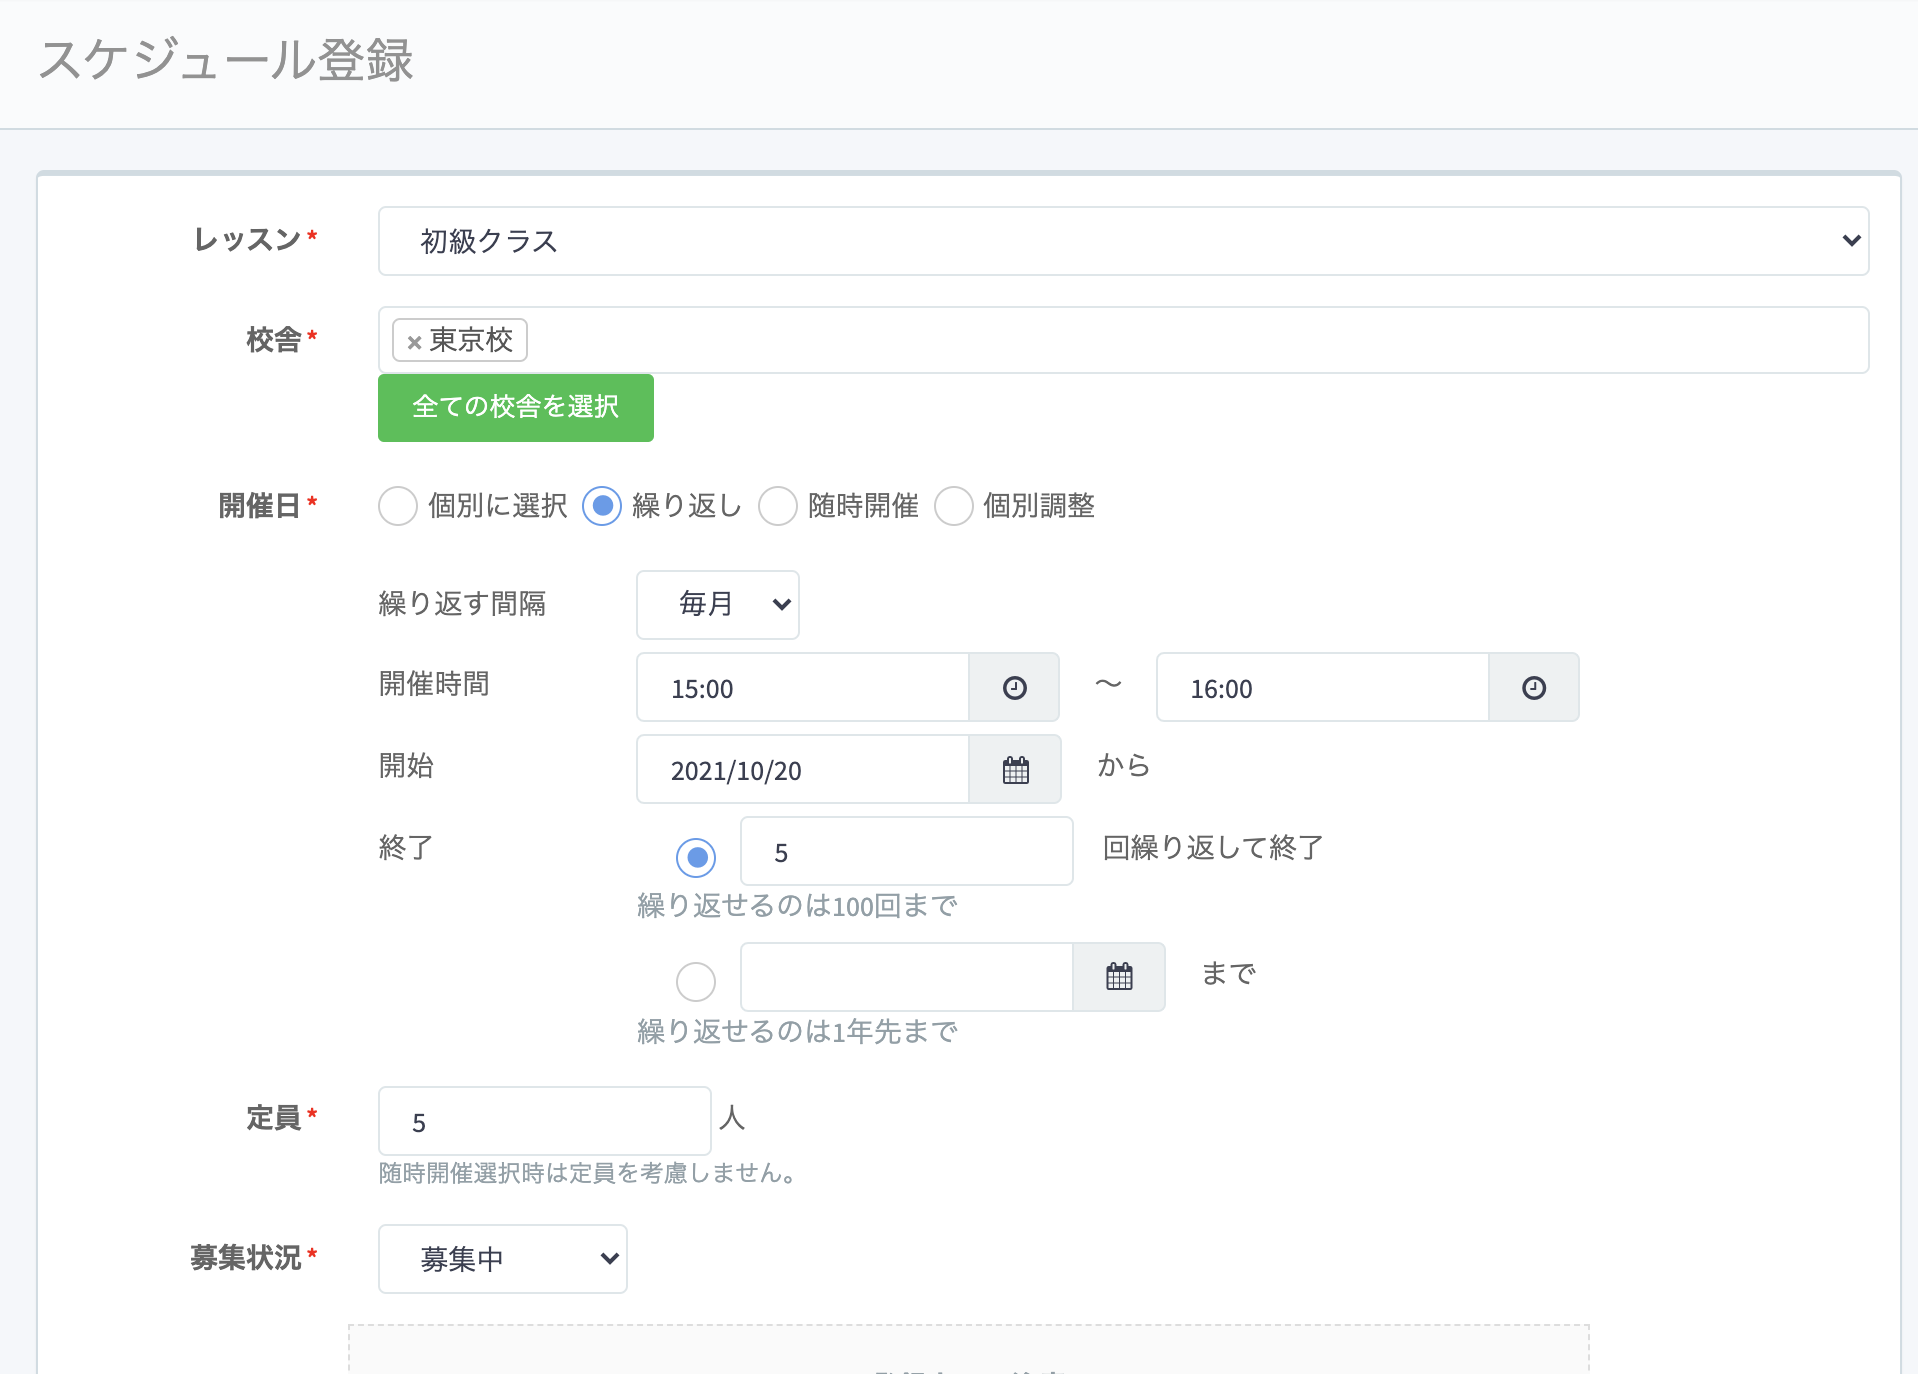The image size is (1918, 1374).
Task: Choose the end-by-date まで radio button
Action: coord(696,982)
